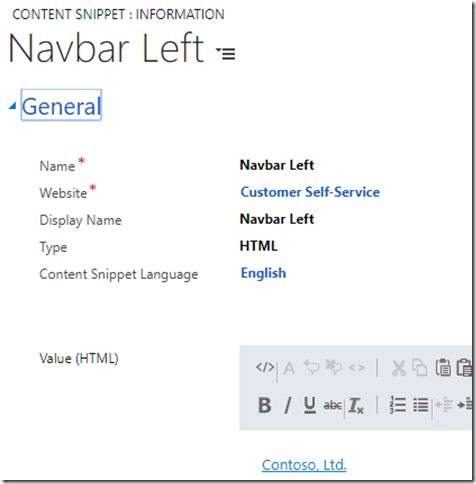Insert a bulleted list
Viewport: 476px width, 484px height.
click(421, 405)
